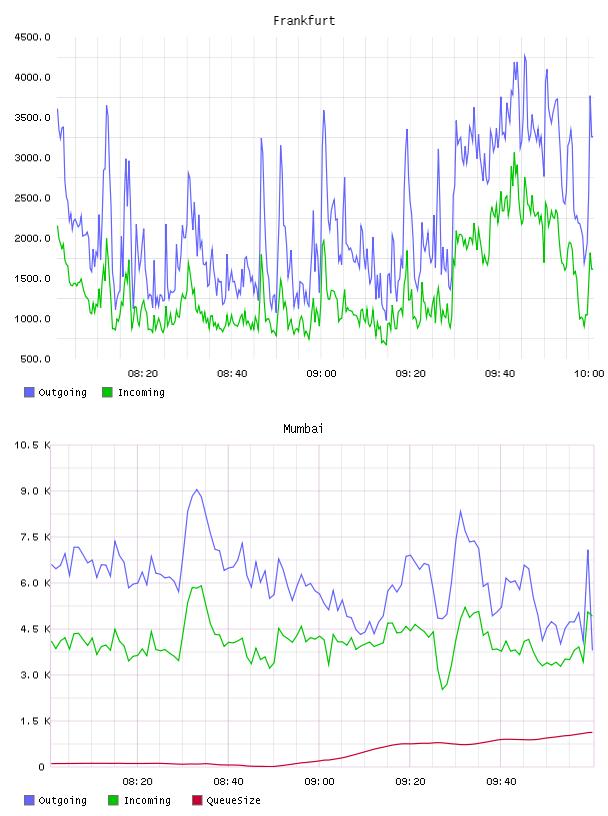Click the Incoming legend label under Frankfurt chart
608x816 pixels.
point(141,392)
